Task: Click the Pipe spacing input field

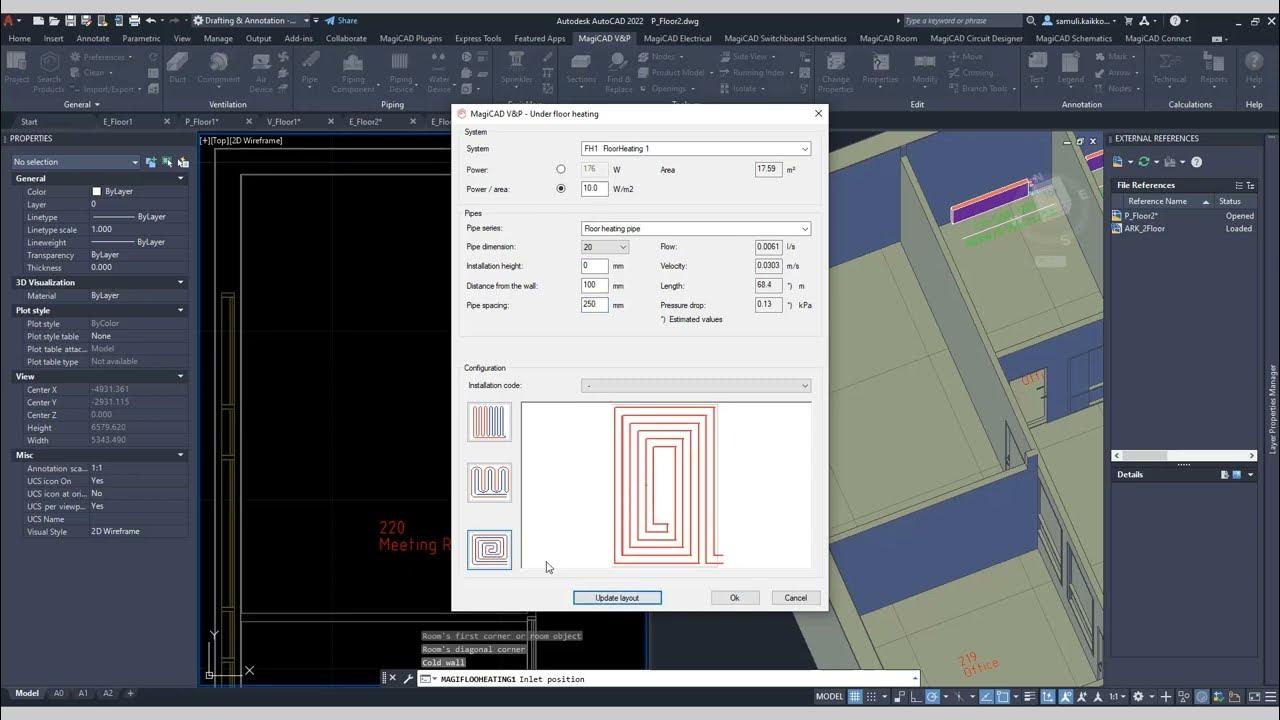Action: 594,305
